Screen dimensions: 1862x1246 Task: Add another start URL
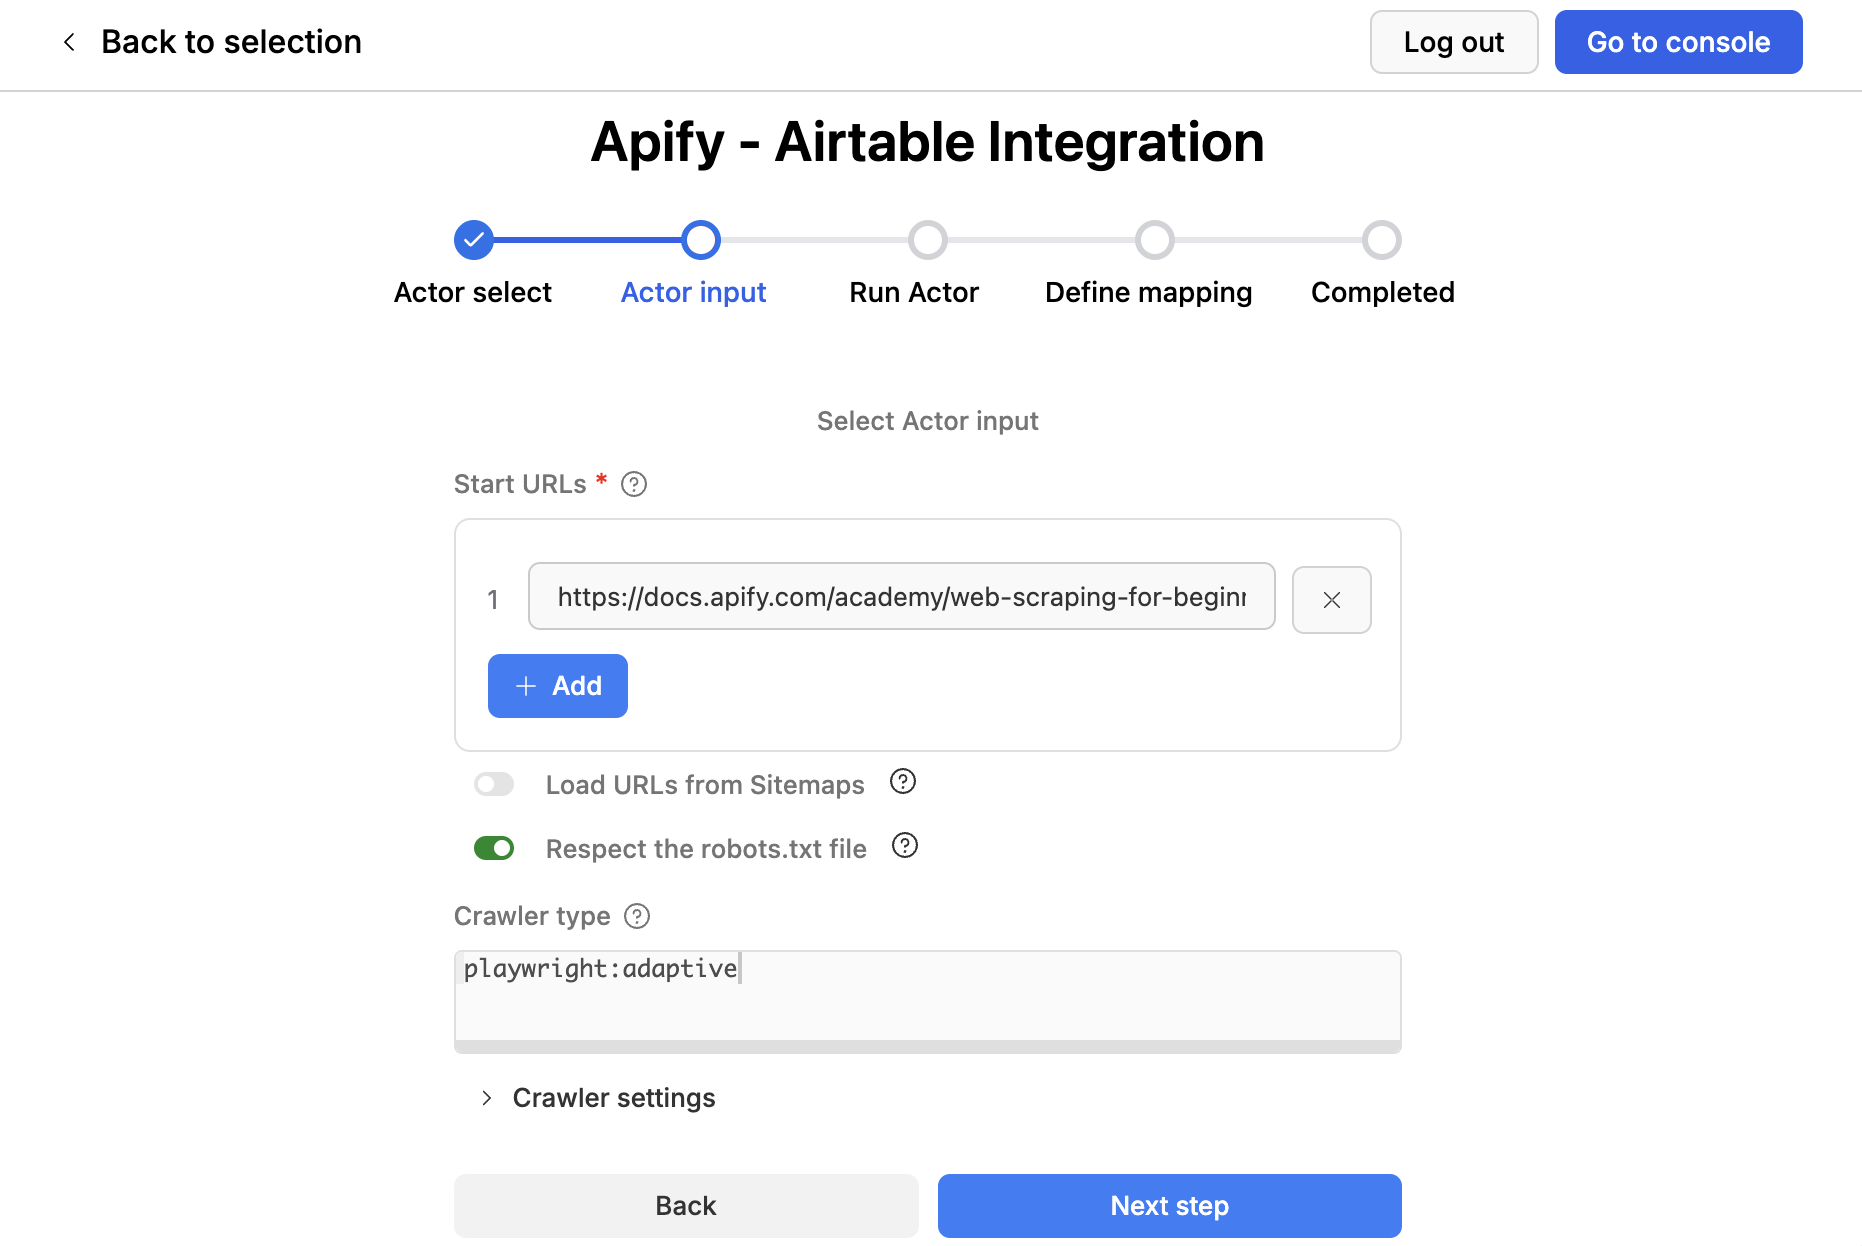(557, 685)
